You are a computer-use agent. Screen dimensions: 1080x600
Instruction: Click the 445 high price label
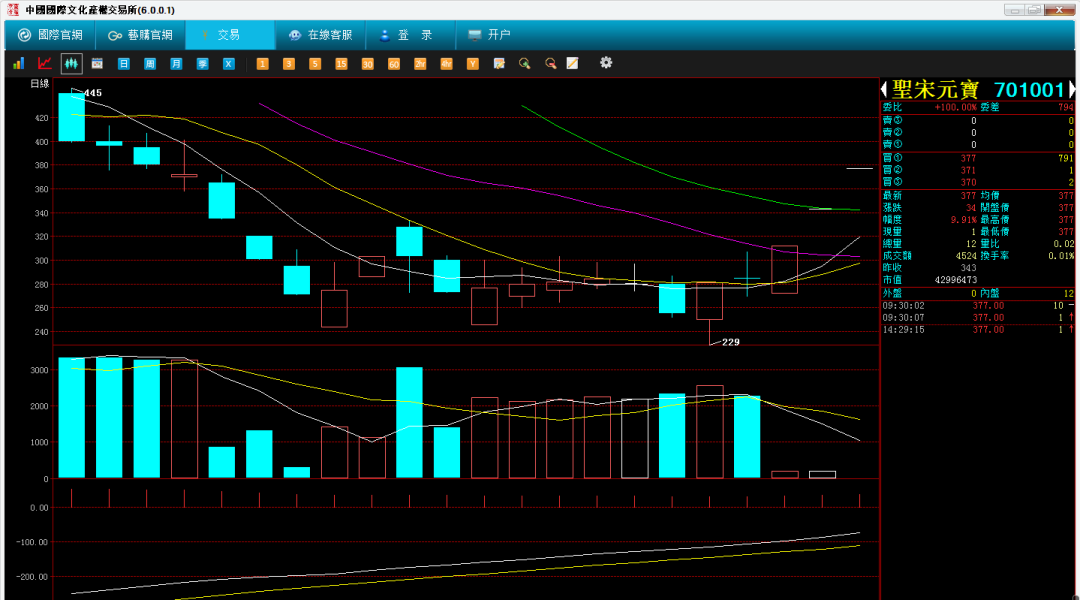(x=93, y=93)
